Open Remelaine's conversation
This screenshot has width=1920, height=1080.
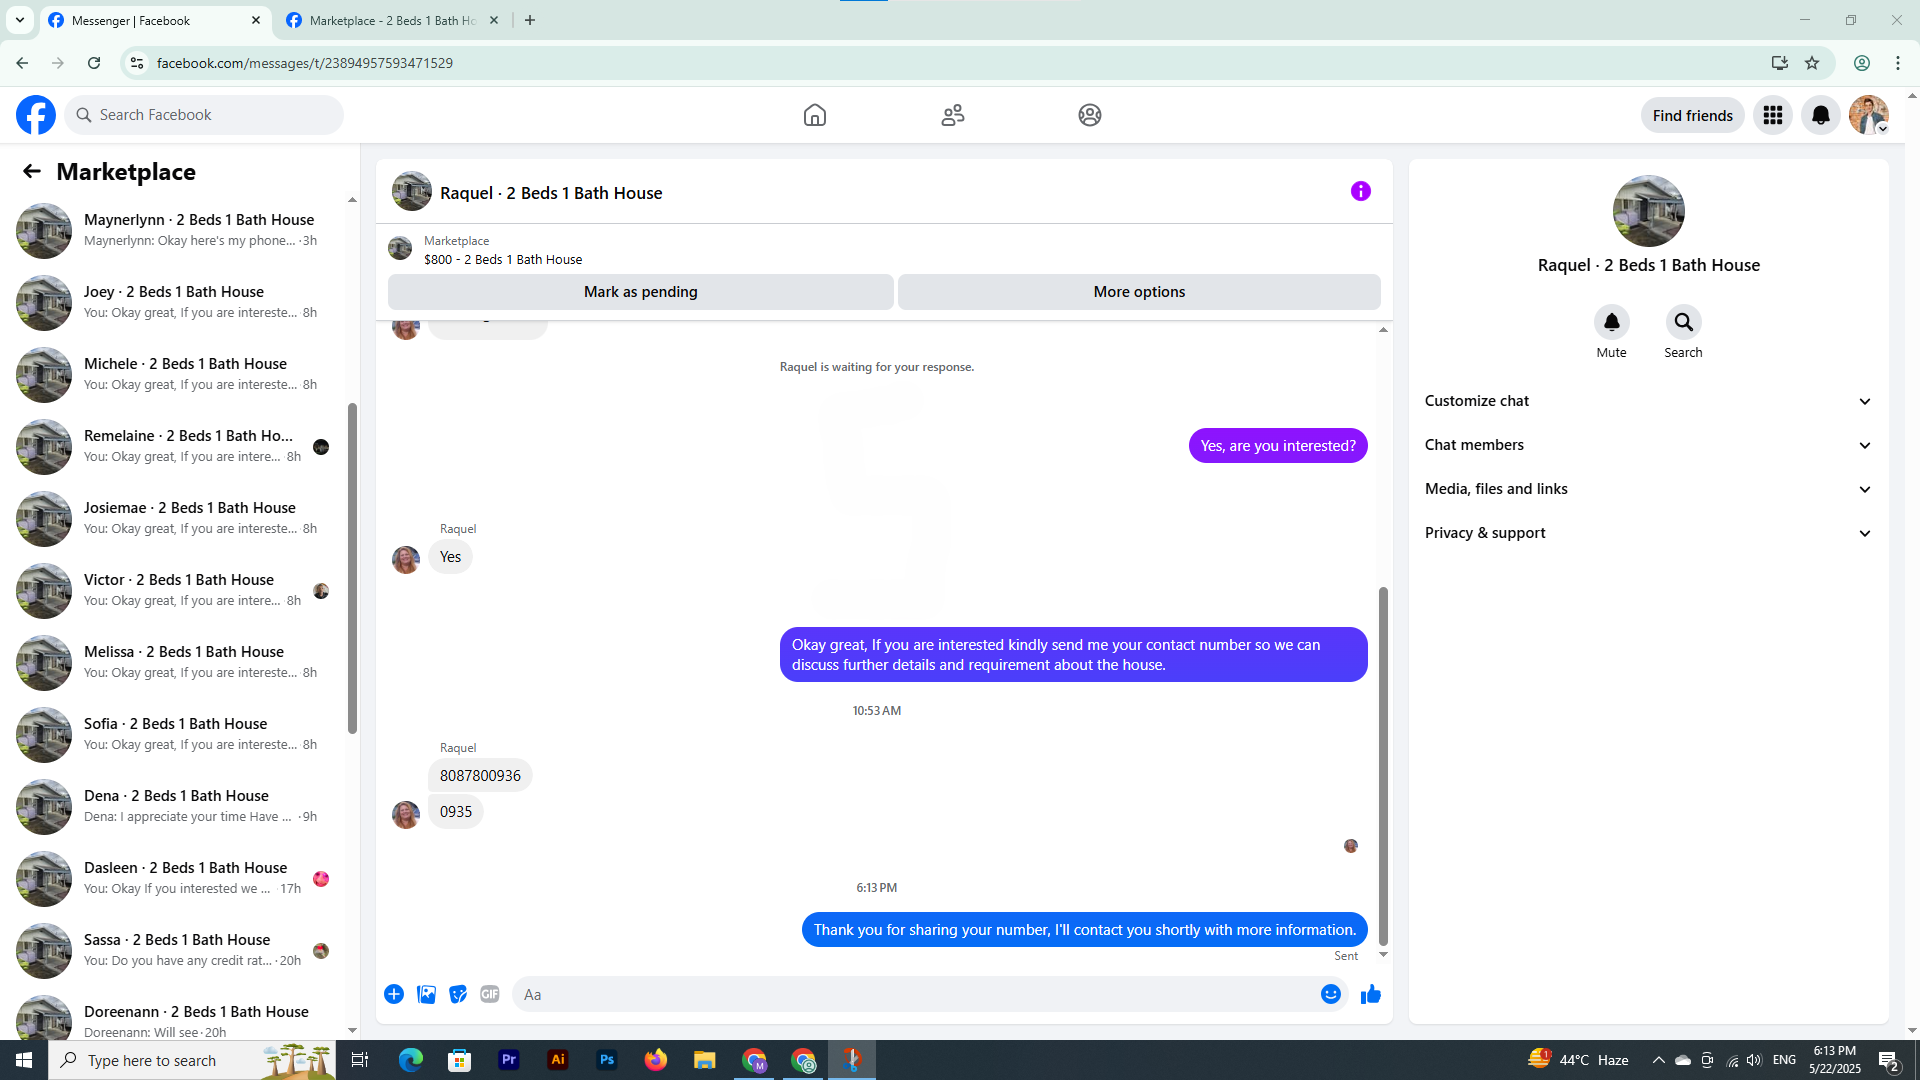coord(178,446)
